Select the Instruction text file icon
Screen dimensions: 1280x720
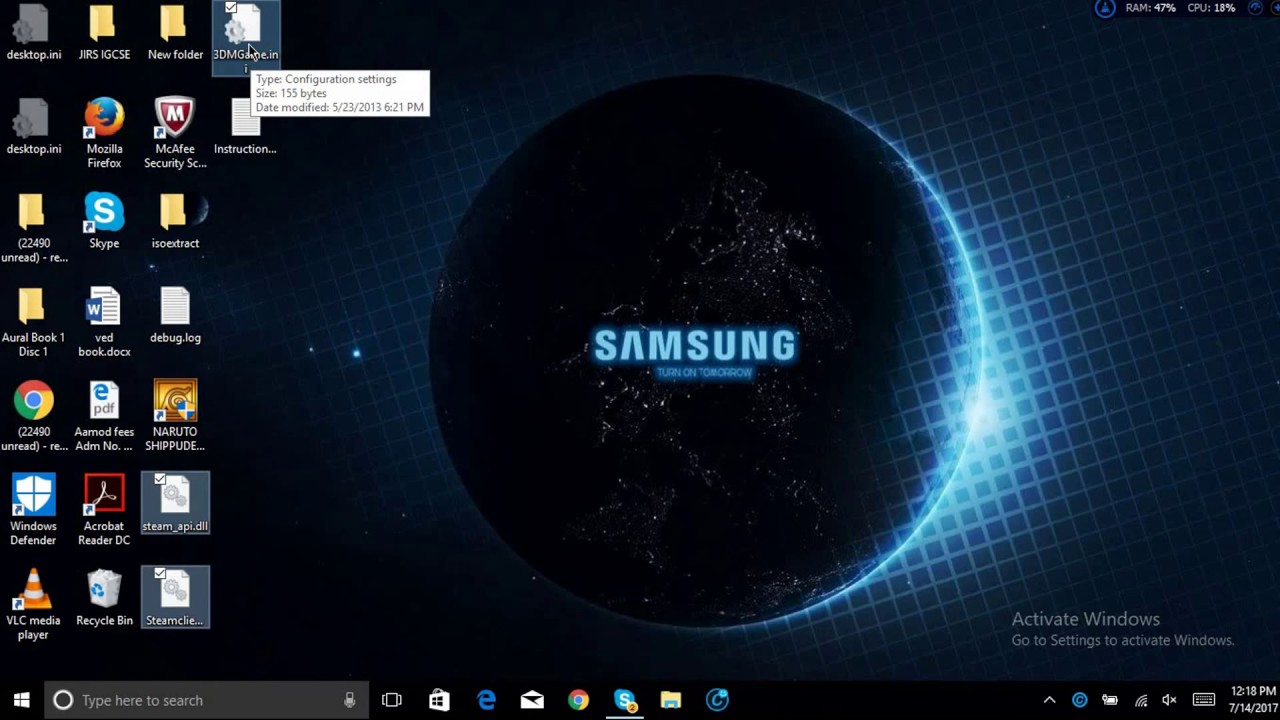tap(245, 127)
